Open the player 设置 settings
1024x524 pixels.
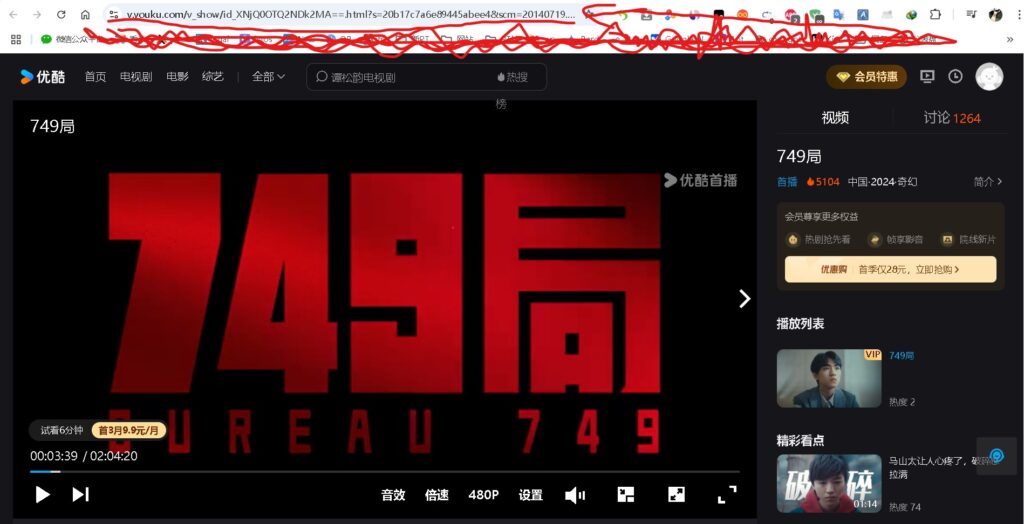tap(530, 495)
